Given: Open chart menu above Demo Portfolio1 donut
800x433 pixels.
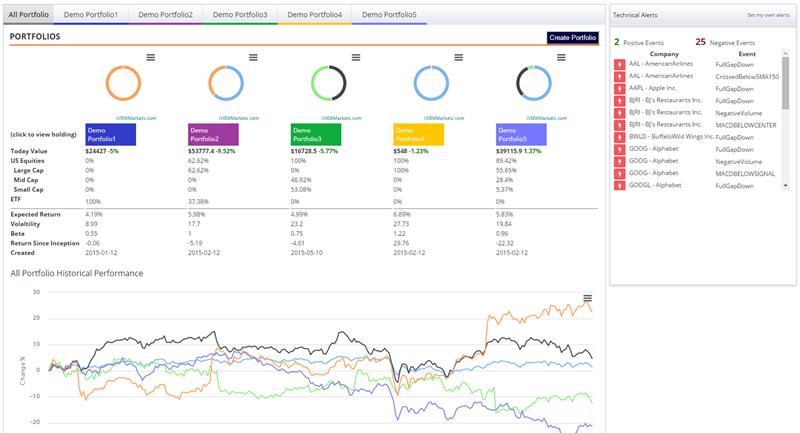Looking at the screenshot, I should (x=151, y=58).
